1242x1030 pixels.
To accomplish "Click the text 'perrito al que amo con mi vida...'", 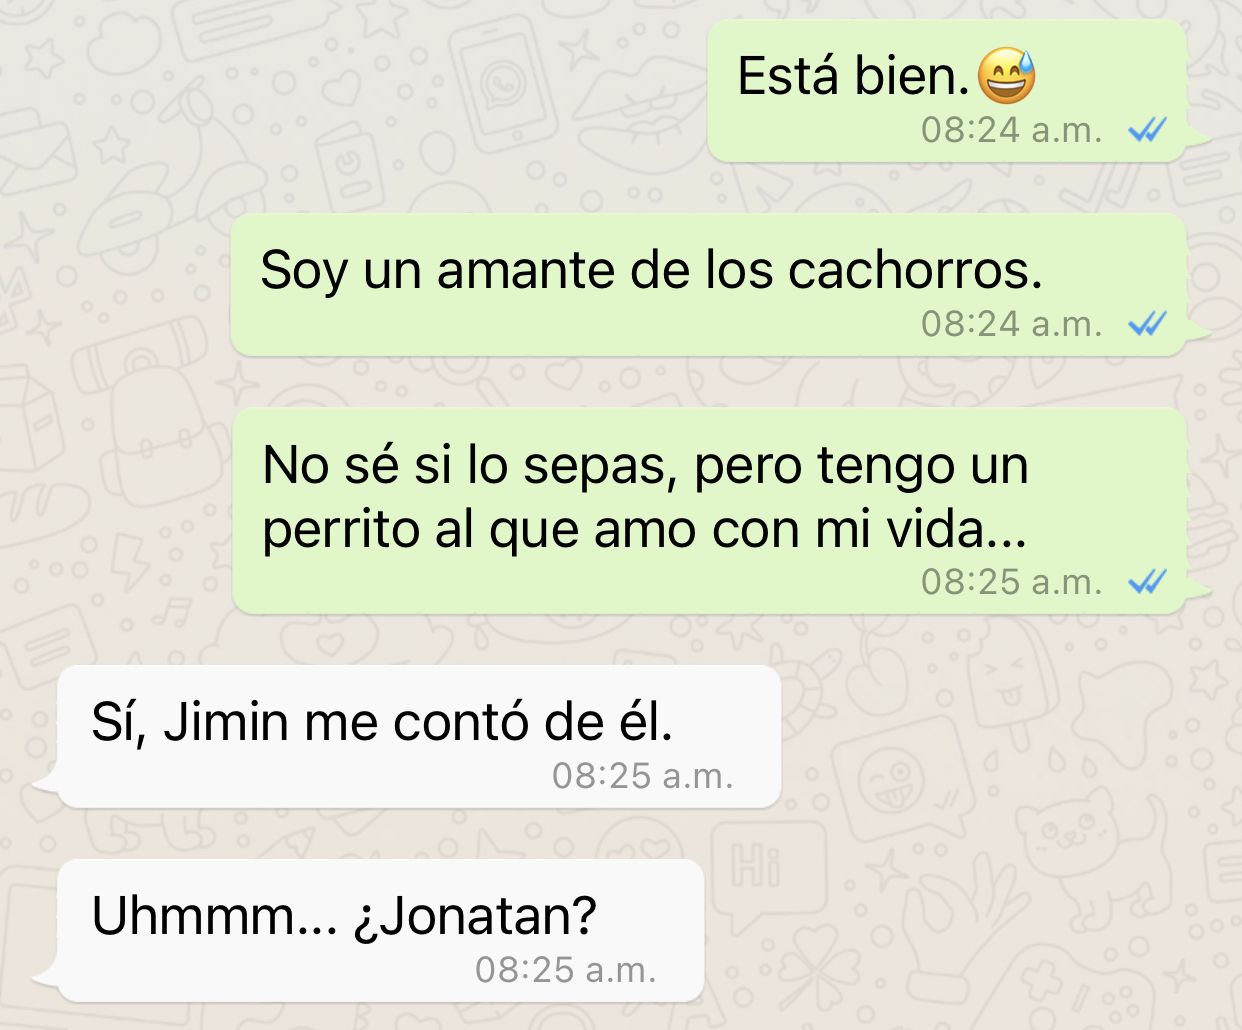I will pos(645,530).
